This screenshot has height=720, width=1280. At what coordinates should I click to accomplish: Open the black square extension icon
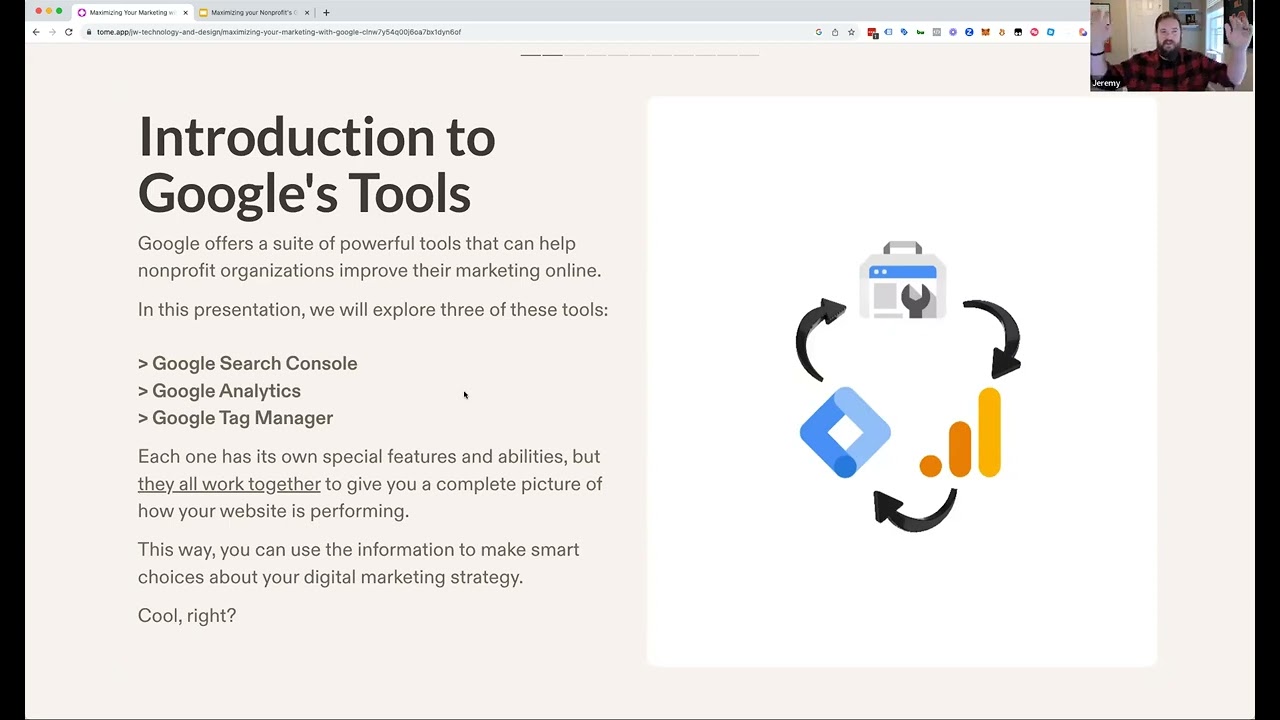pyautogui.click(x=1018, y=32)
